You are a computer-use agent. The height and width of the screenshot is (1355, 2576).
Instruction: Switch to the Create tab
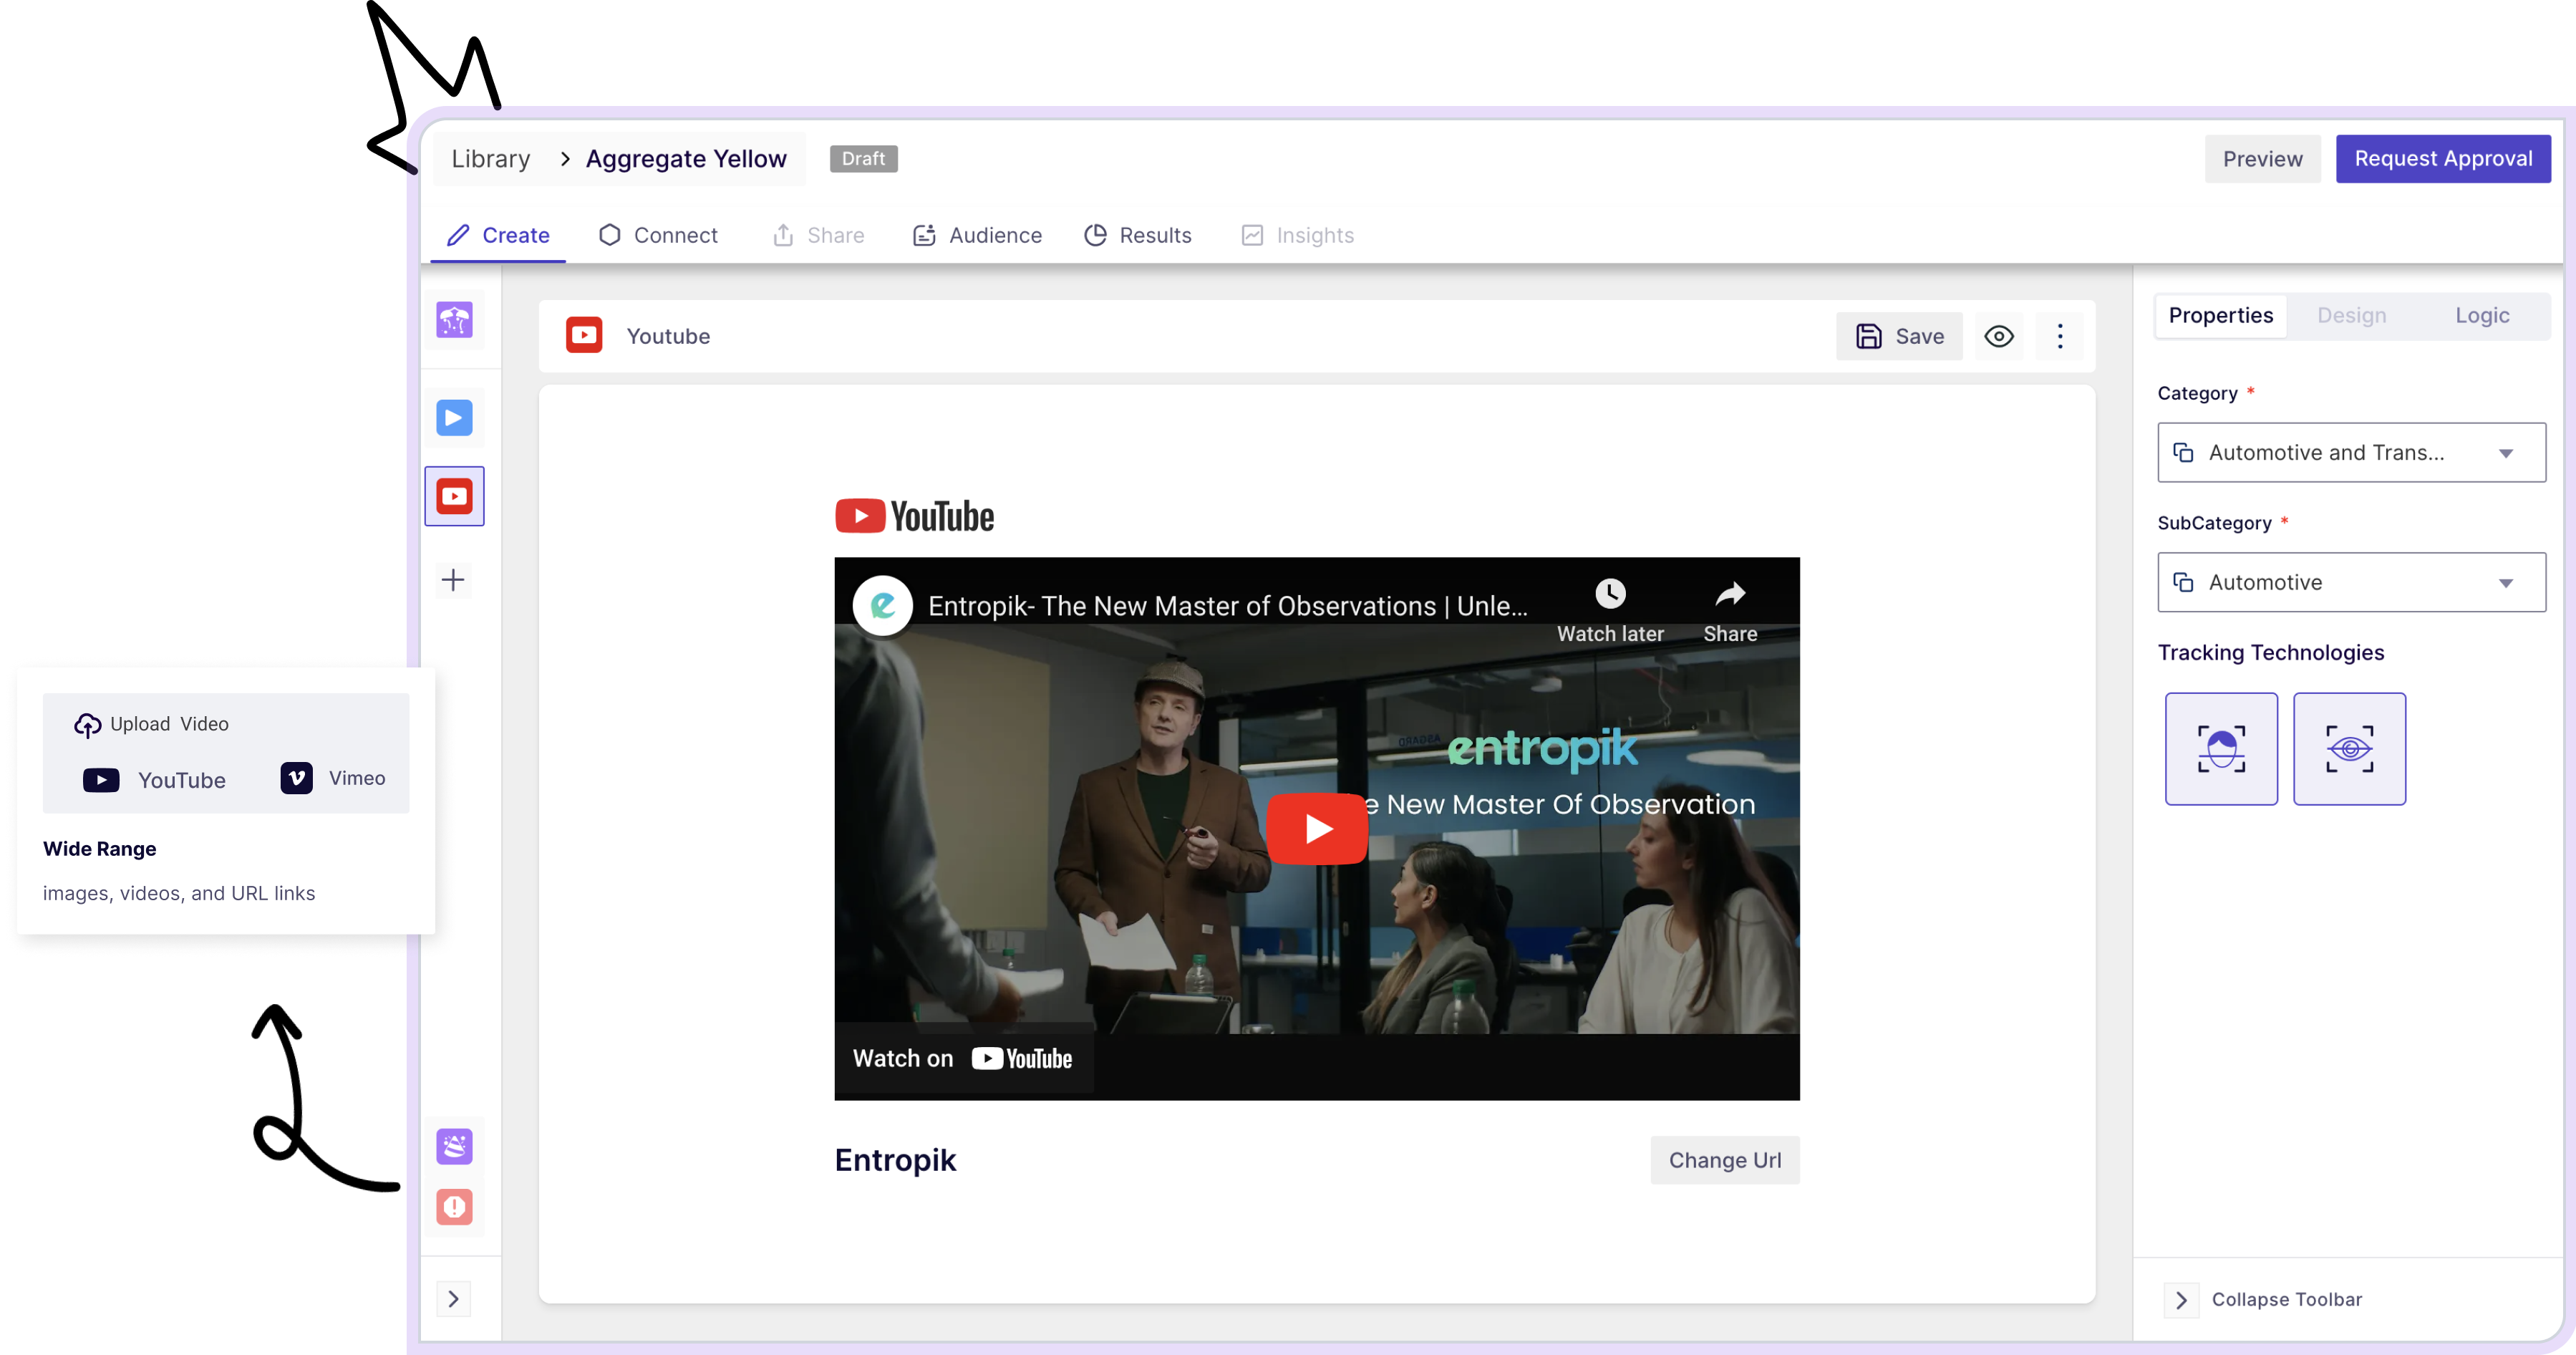click(498, 235)
